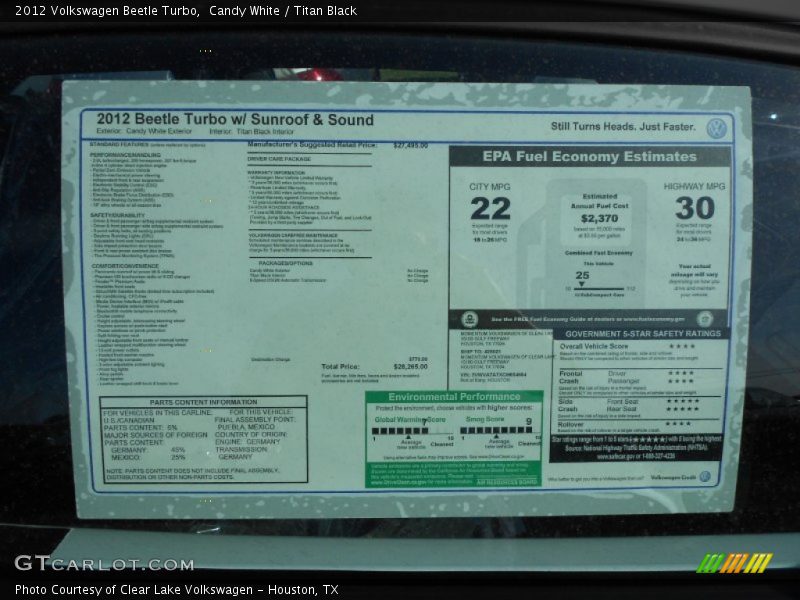The image size is (800, 600).
Task: Click the 'Still Turns Heads. Just Faster.' slogan
Action: 623,127
